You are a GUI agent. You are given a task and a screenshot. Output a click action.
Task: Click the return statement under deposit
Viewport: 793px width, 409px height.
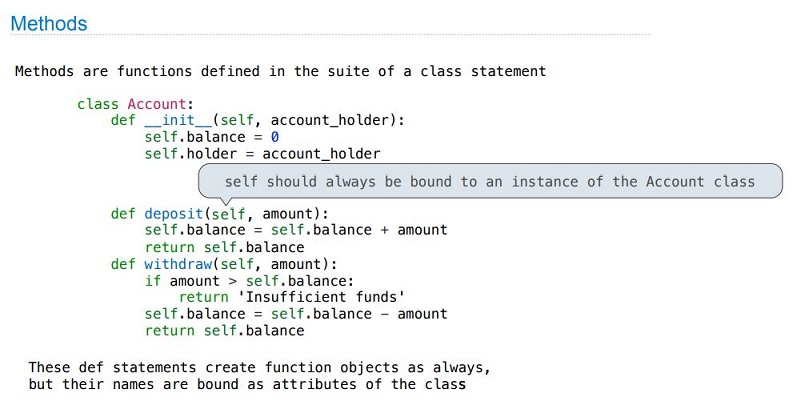[225, 247]
